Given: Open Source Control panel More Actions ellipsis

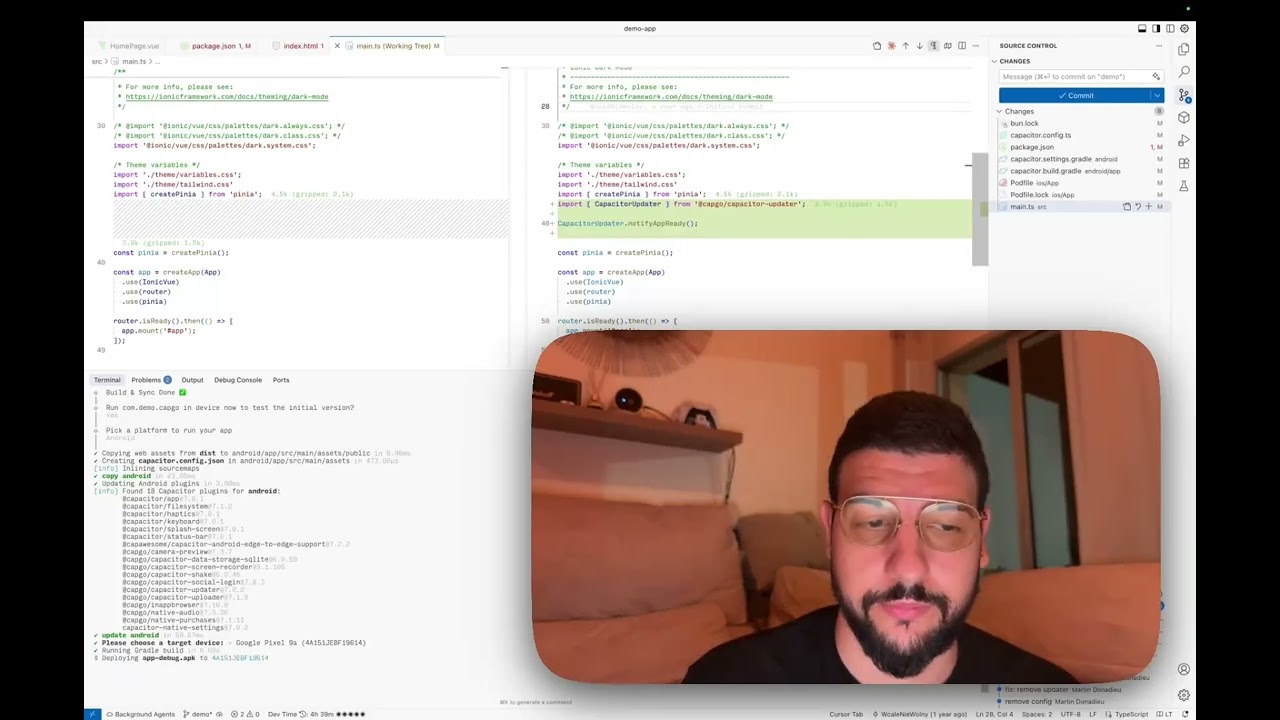Looking at the screenshot, I should click(1157, 46).
